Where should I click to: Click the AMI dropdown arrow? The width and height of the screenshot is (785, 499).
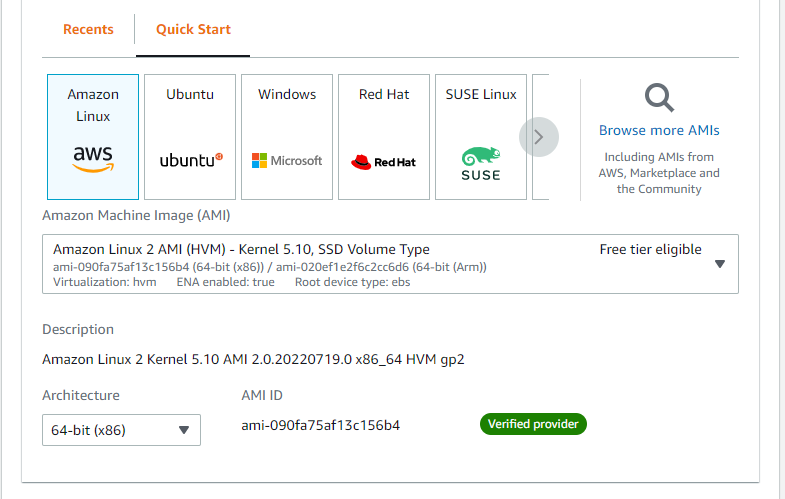pyautogui.click(x=720, y=264)
